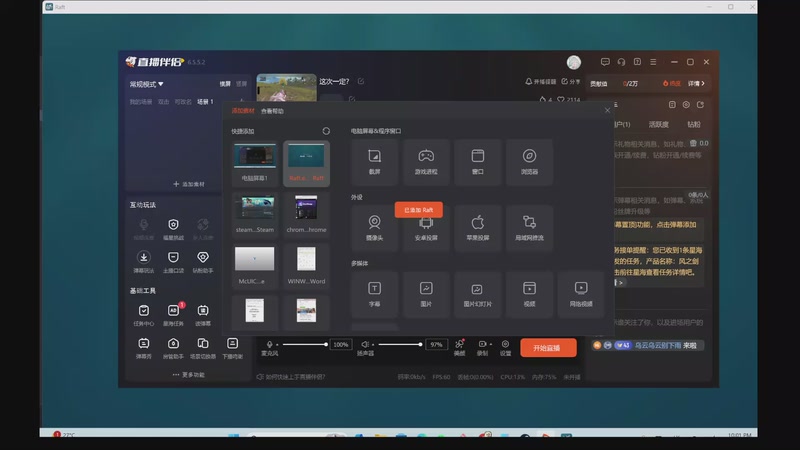Add a 图片 image source
Image resolution: width=800 pixels, height=450 pixels.
point(426,294)
